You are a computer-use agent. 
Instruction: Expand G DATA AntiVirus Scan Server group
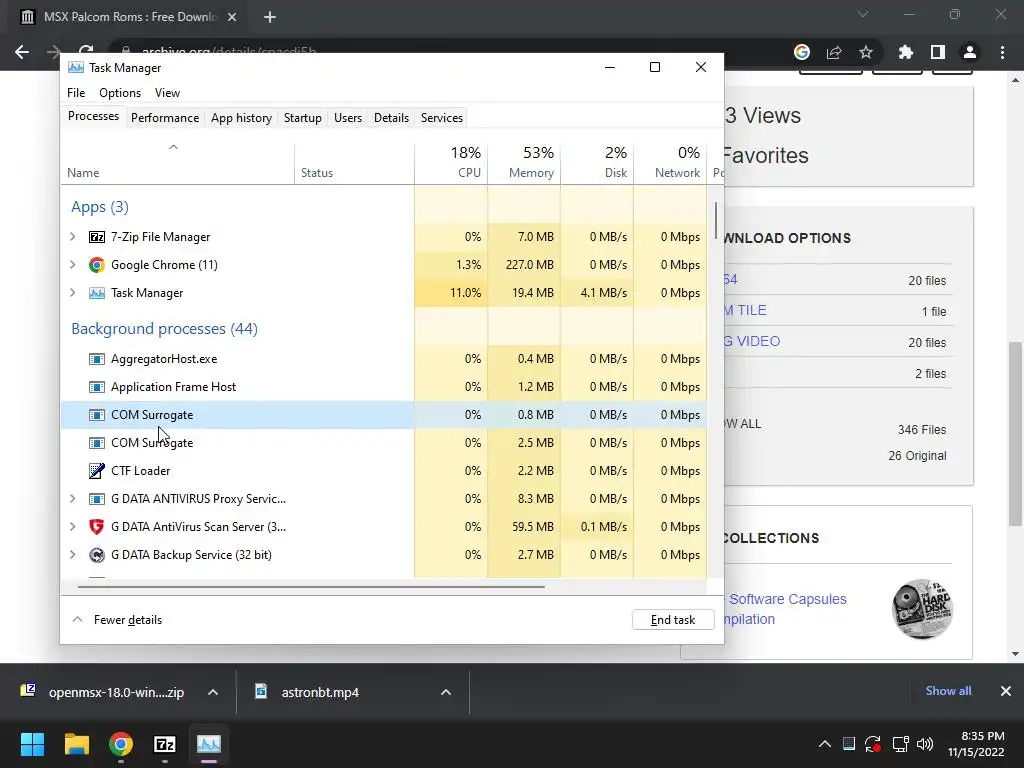(72, 527)
